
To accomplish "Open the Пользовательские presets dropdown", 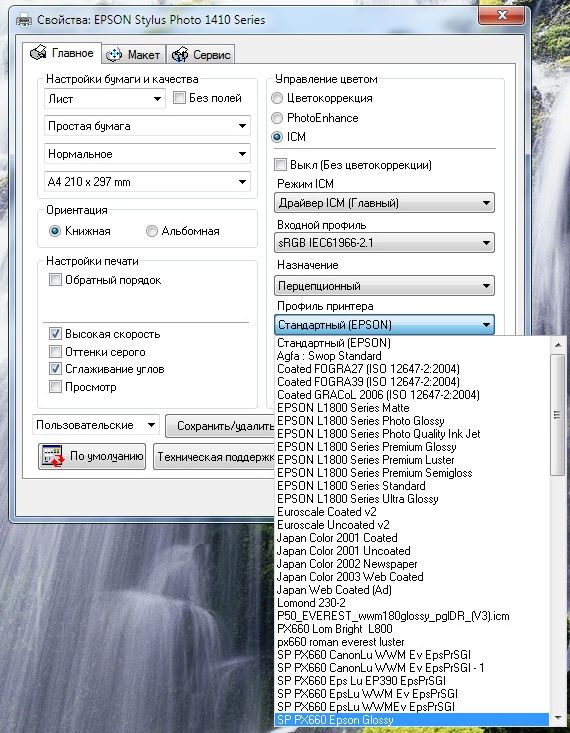I will 96,425.
